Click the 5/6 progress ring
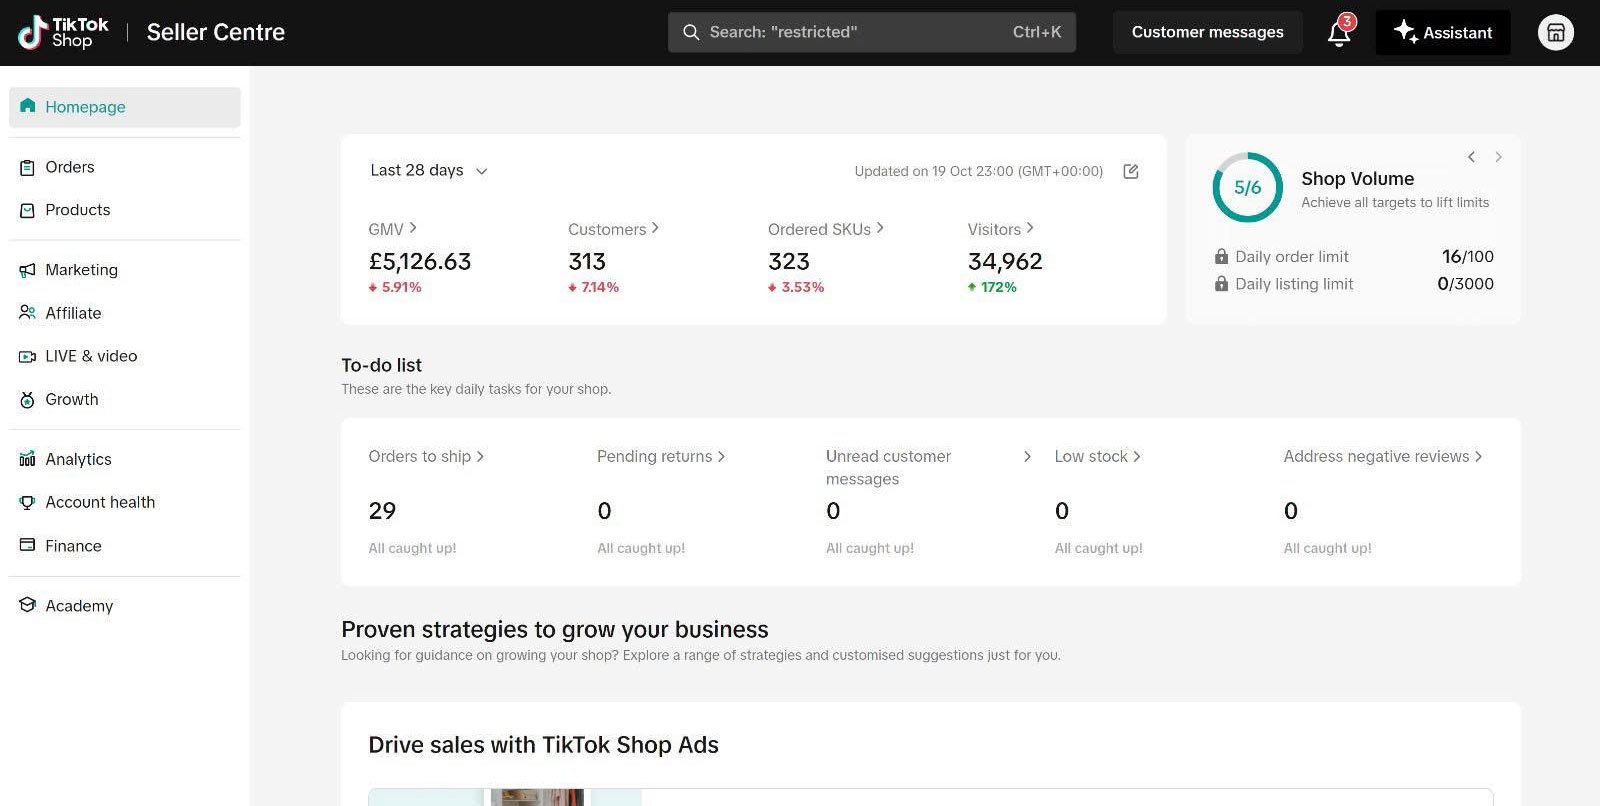The image size is (1600, 806). [1247, 187]
